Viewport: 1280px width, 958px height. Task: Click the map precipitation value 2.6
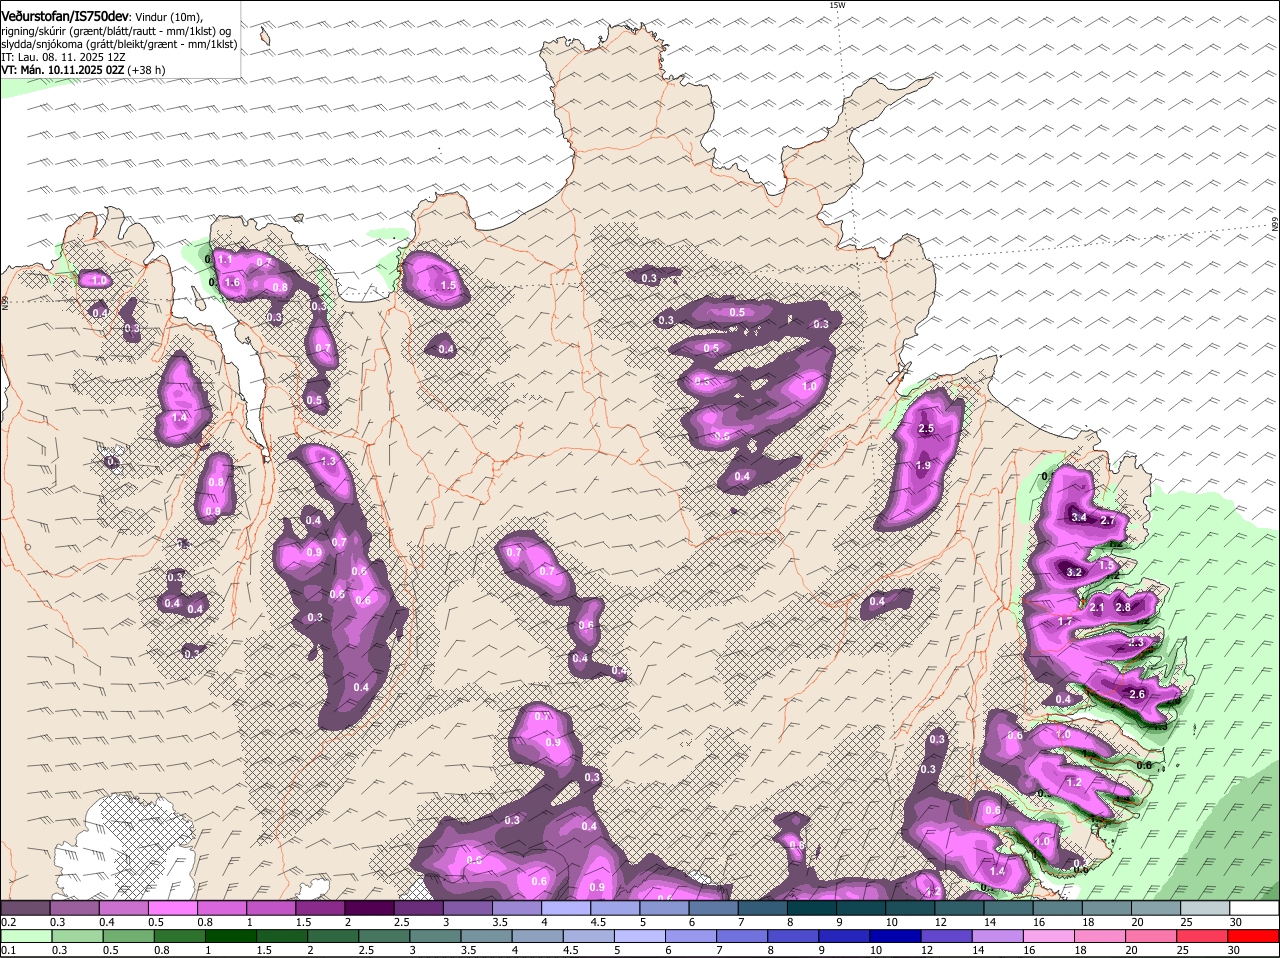(x=1137, y=694)
